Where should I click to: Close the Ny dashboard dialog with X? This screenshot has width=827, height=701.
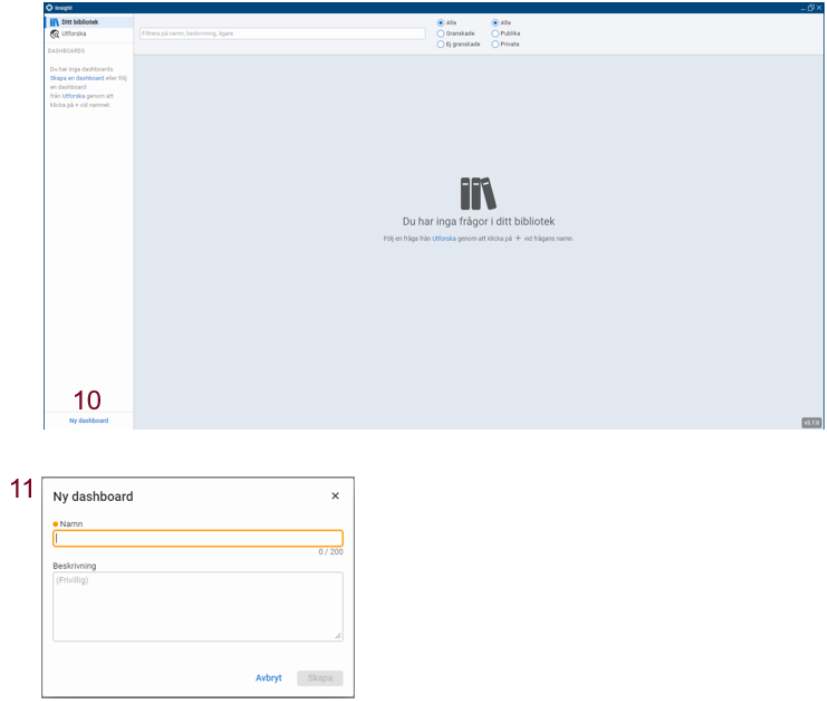tap(335, 496)
